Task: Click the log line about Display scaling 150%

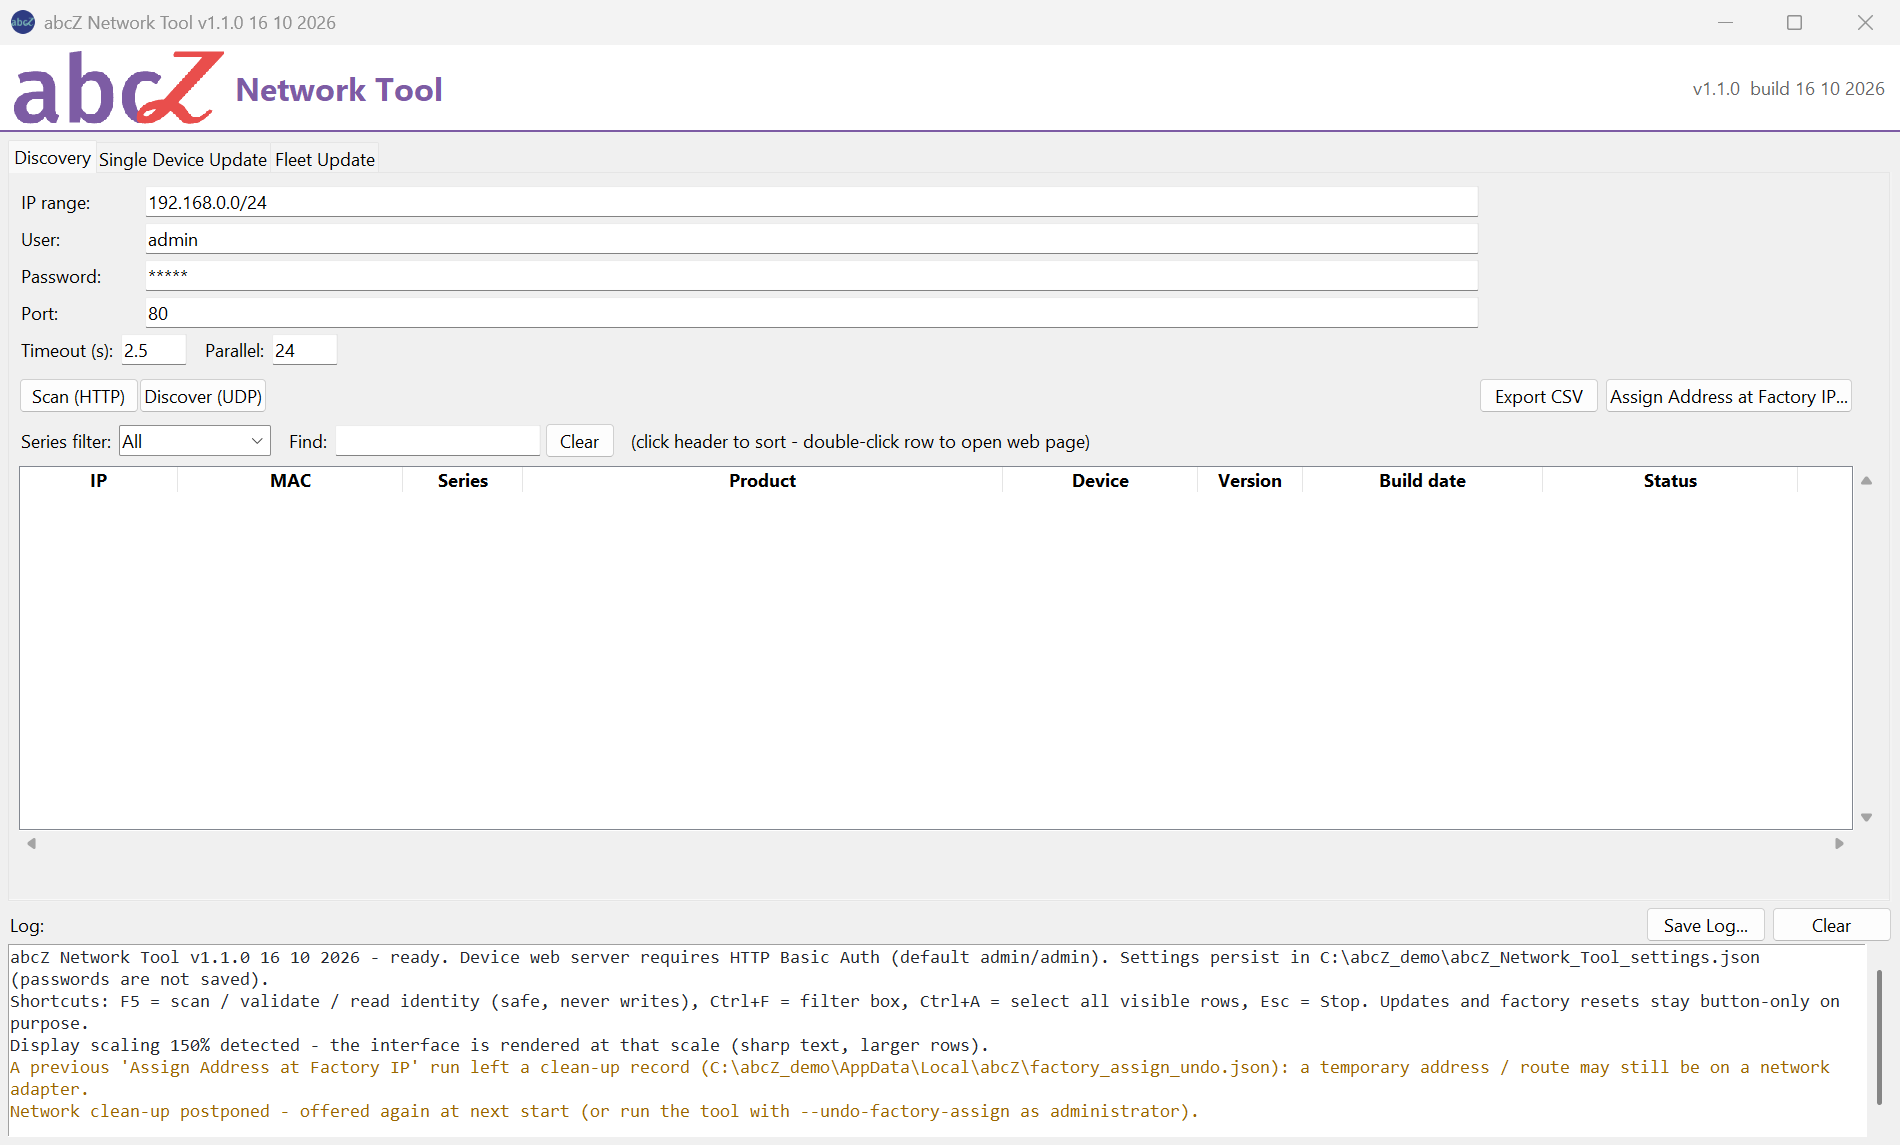Action: pyautogui.click(x=499, y=1045)
